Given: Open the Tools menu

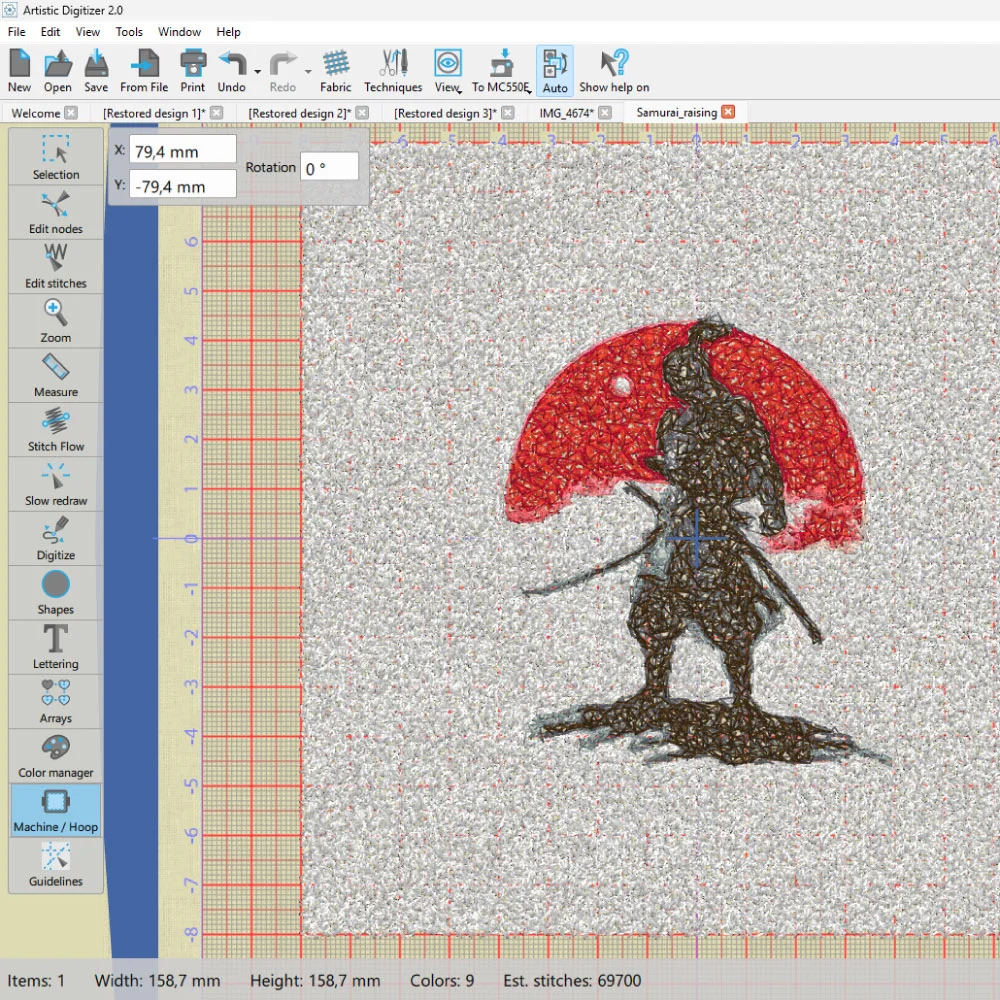Looking at the screenshot, I should (129, 32).
